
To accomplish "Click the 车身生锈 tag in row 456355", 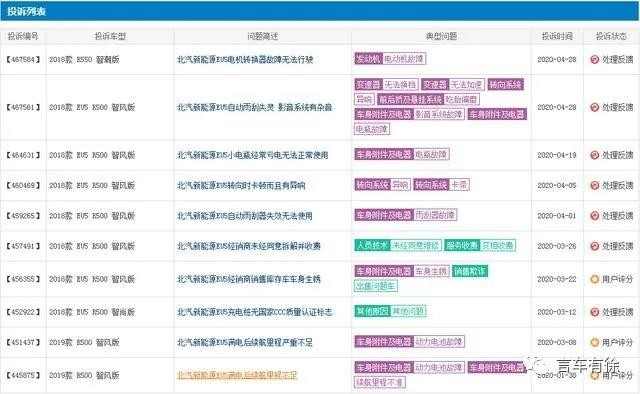I will 431,271.
